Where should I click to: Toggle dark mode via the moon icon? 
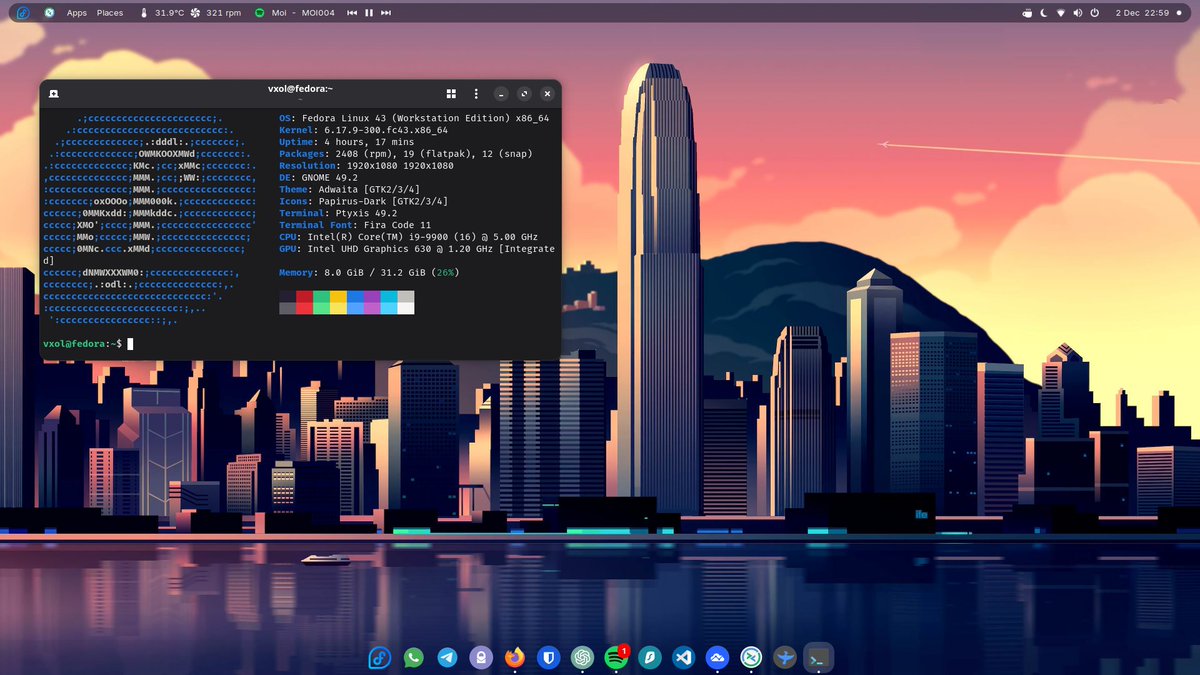pos(1043,13)
